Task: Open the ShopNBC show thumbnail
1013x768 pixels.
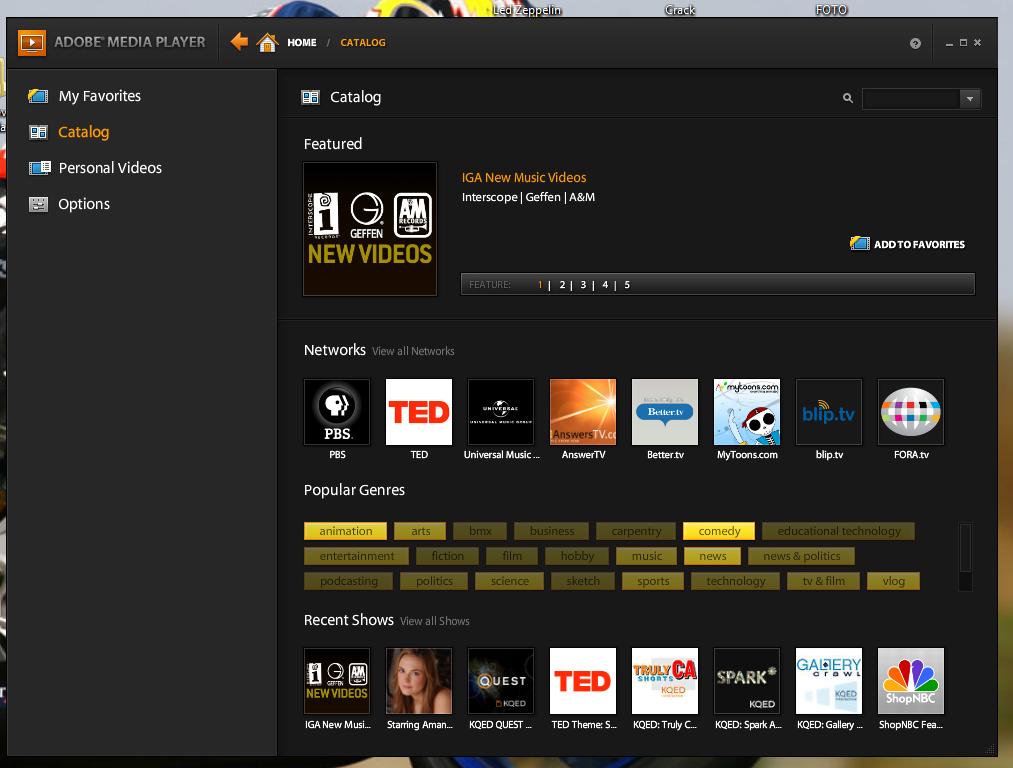Action: (x=911, y=681)
